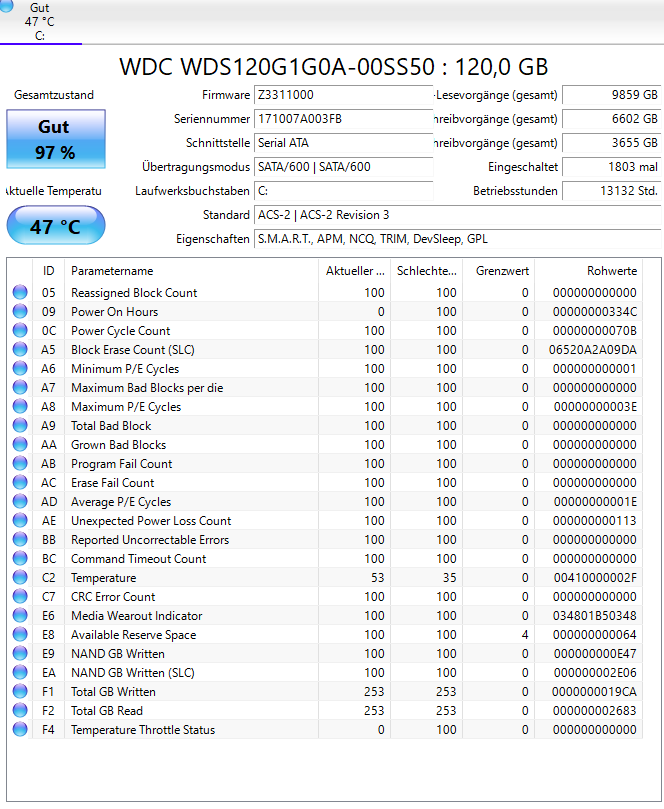Screen dimensions: 664x809
Task: Click threshold value 4 in Available Reserve Space row
Action: coord(525,635)
